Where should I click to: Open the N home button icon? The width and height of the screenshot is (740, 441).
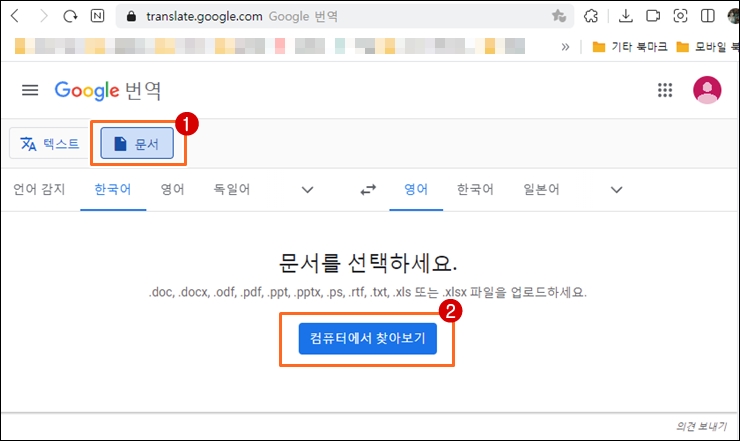[97, 16]
